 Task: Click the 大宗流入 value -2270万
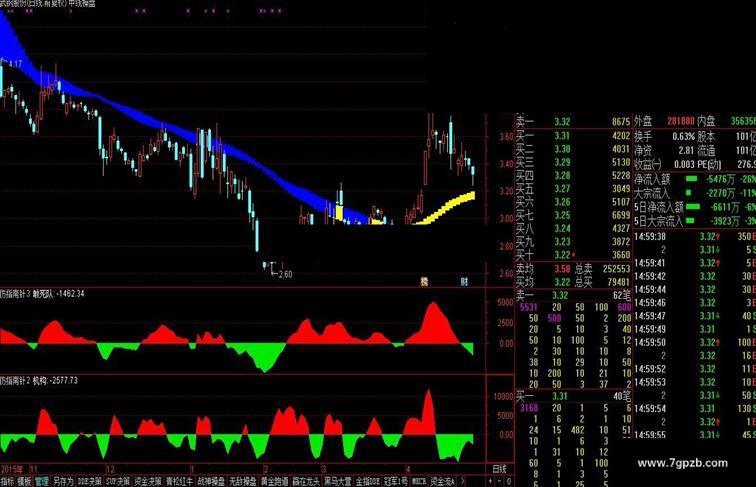720,193
